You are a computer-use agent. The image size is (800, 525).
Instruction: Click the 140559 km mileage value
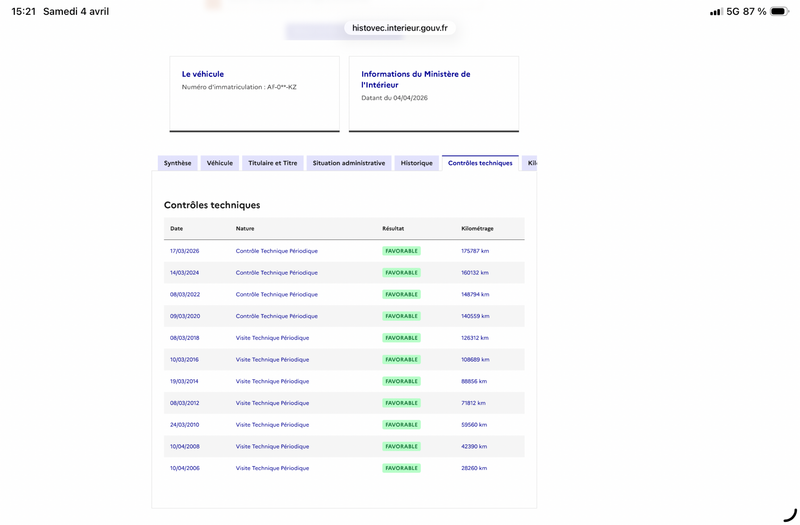coord(475,316)
